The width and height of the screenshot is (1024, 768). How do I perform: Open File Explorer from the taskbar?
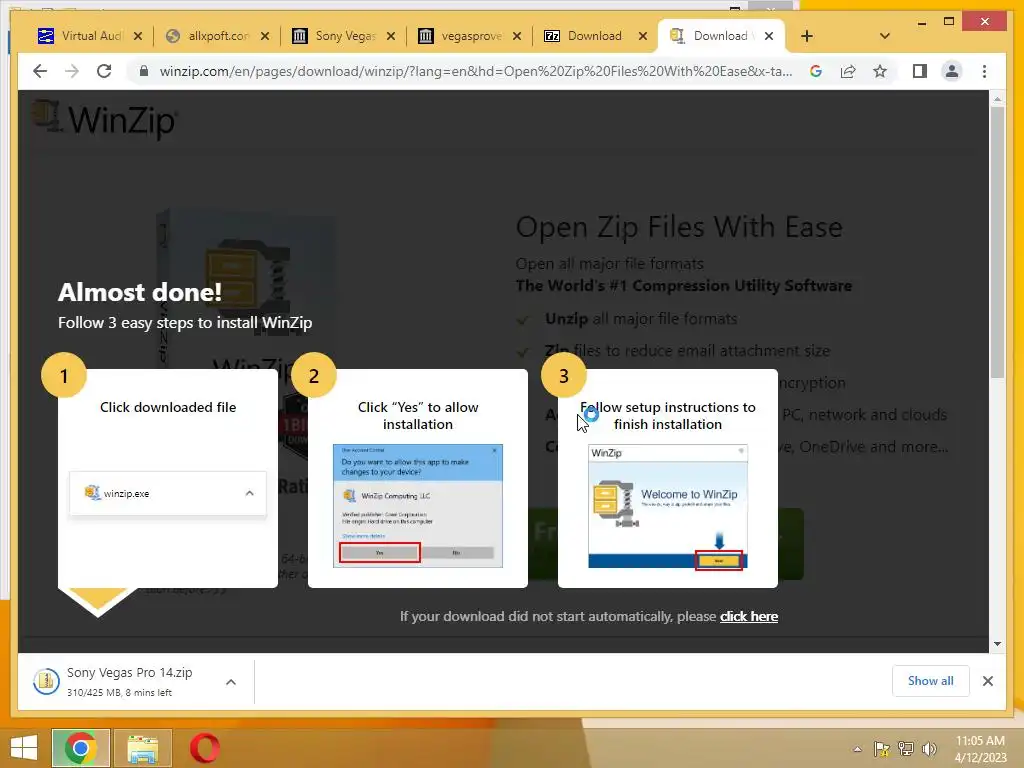click(x=142, y=748)
